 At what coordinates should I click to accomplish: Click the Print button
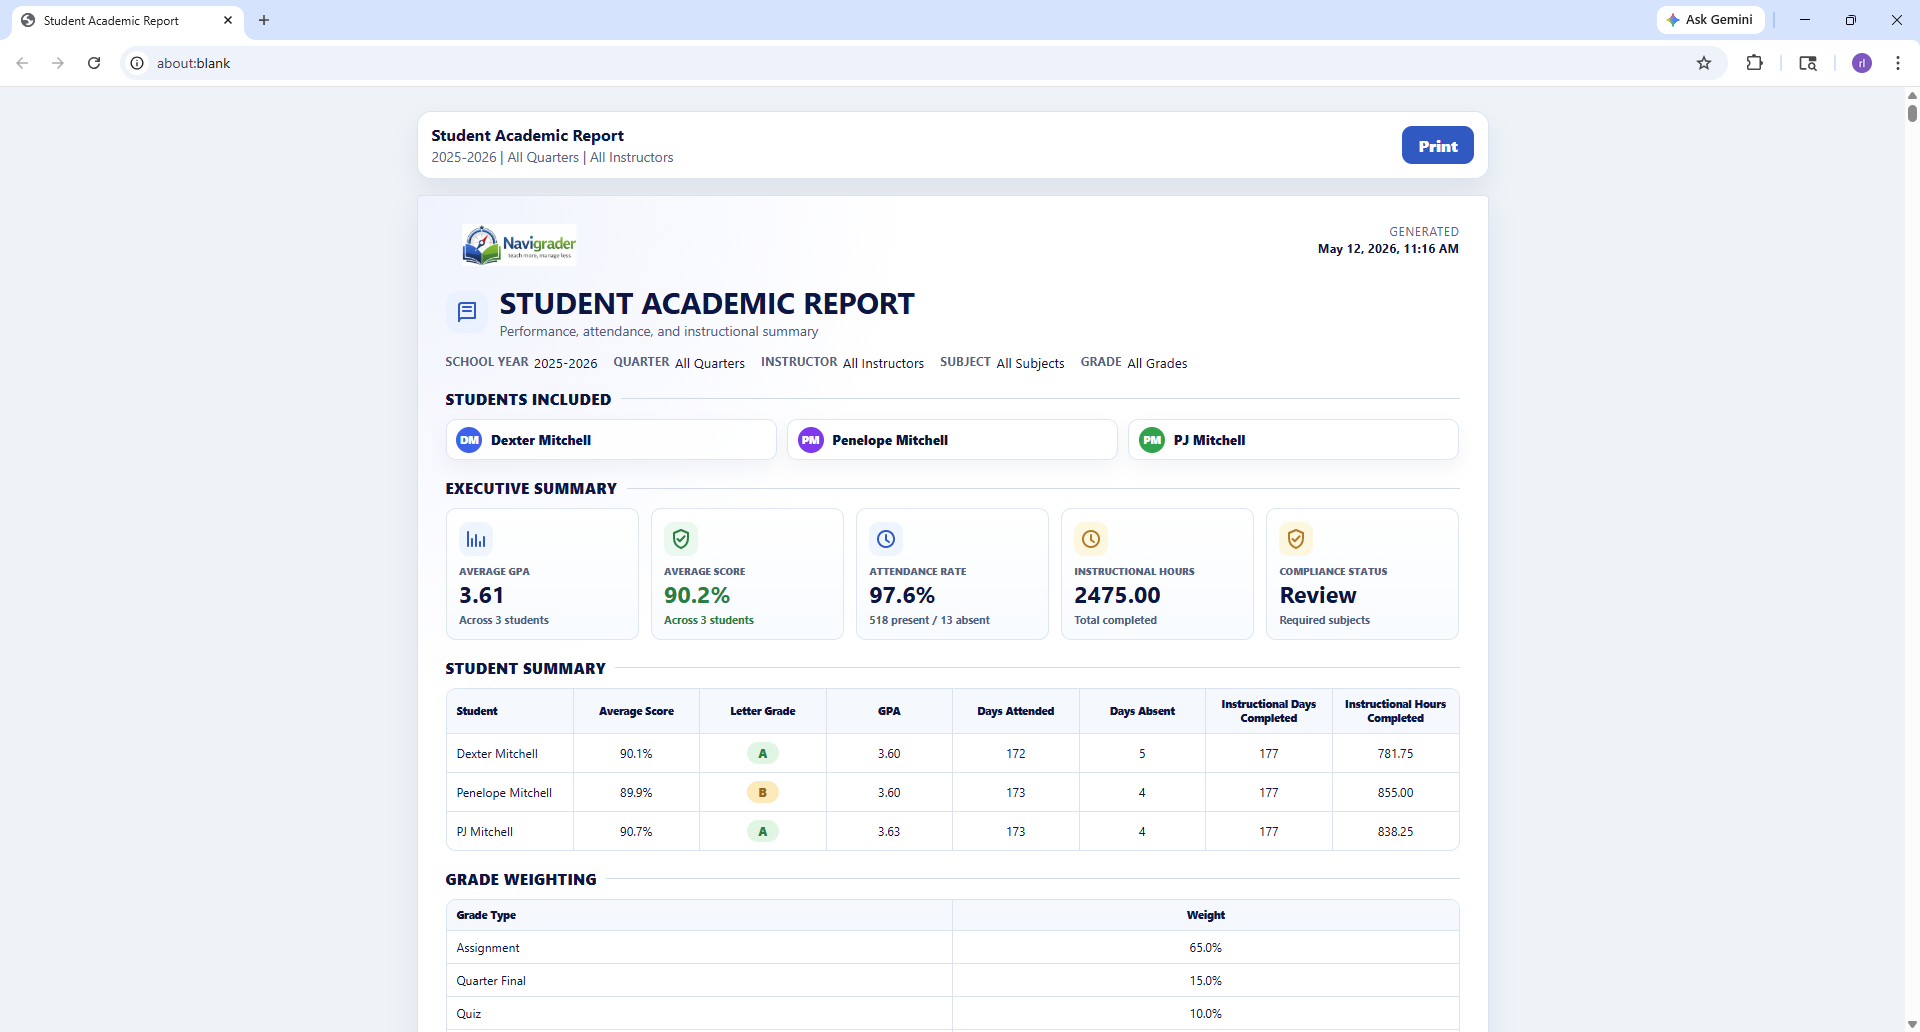(x=1437, y=145)
